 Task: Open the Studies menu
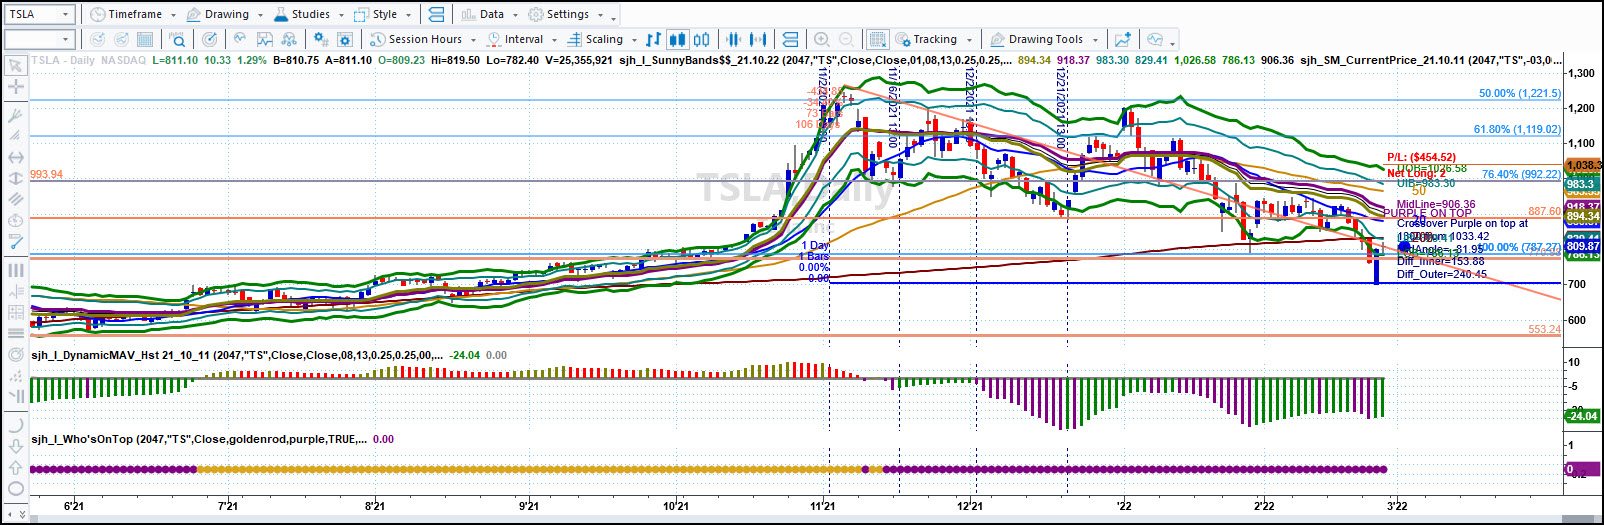[302, 14]
